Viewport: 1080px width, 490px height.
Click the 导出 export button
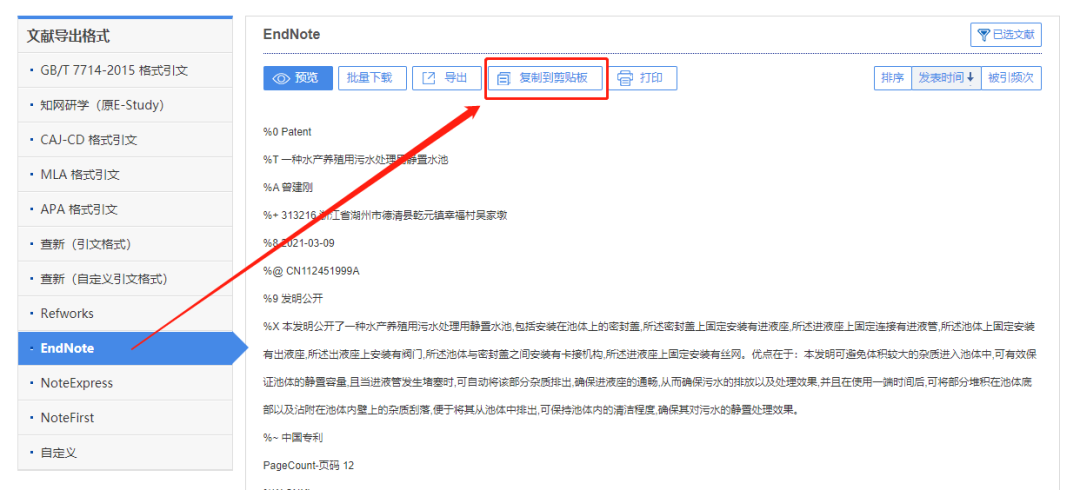(446, 78)
